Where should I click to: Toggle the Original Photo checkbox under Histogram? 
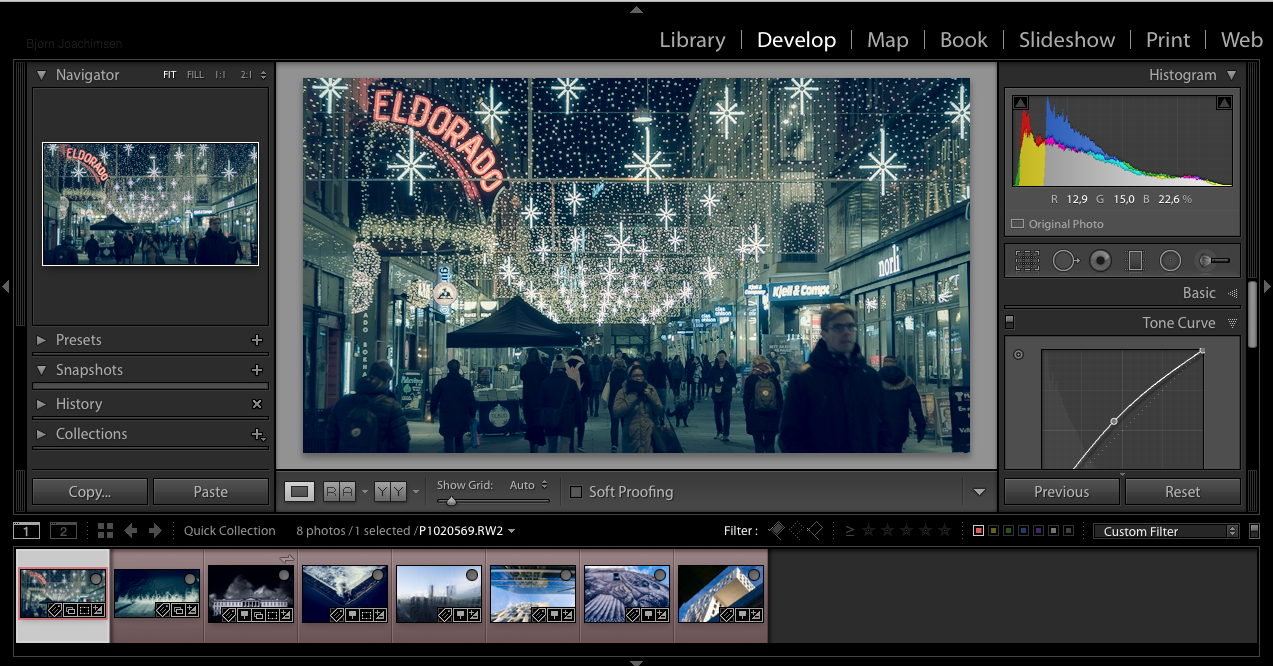1016,224
